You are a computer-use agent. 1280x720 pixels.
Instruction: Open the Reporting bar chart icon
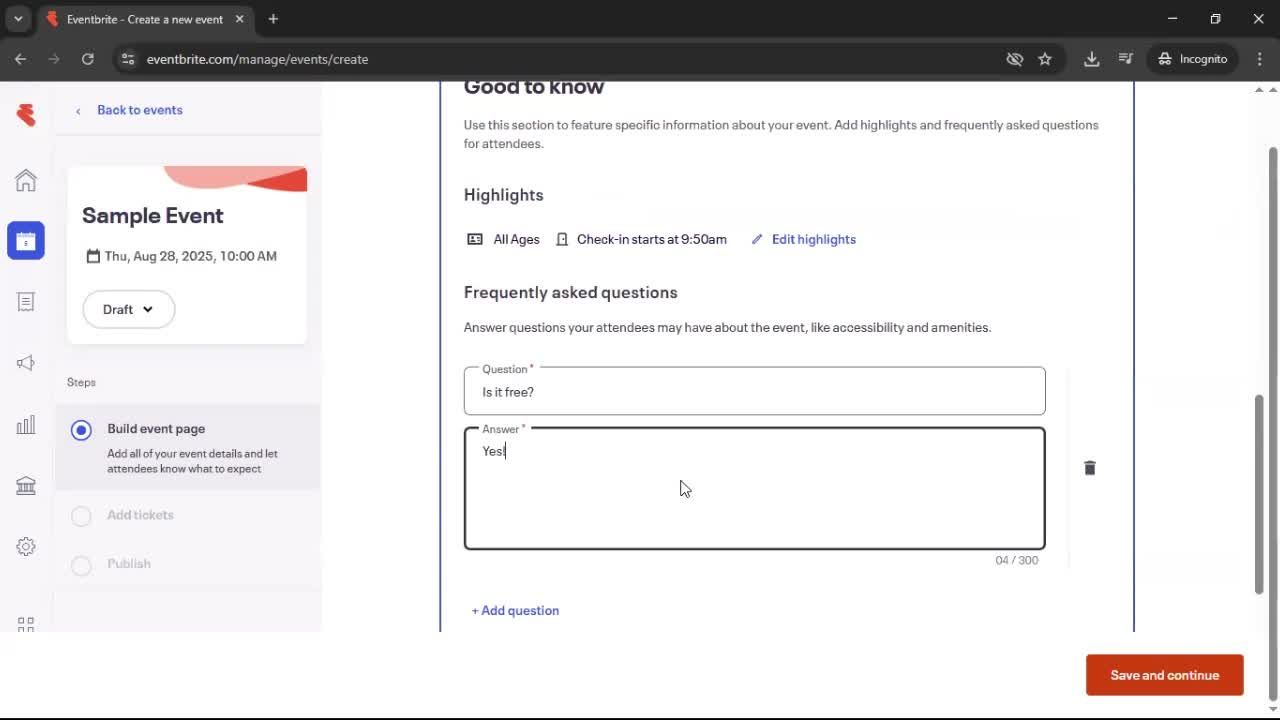click(26, 425)
